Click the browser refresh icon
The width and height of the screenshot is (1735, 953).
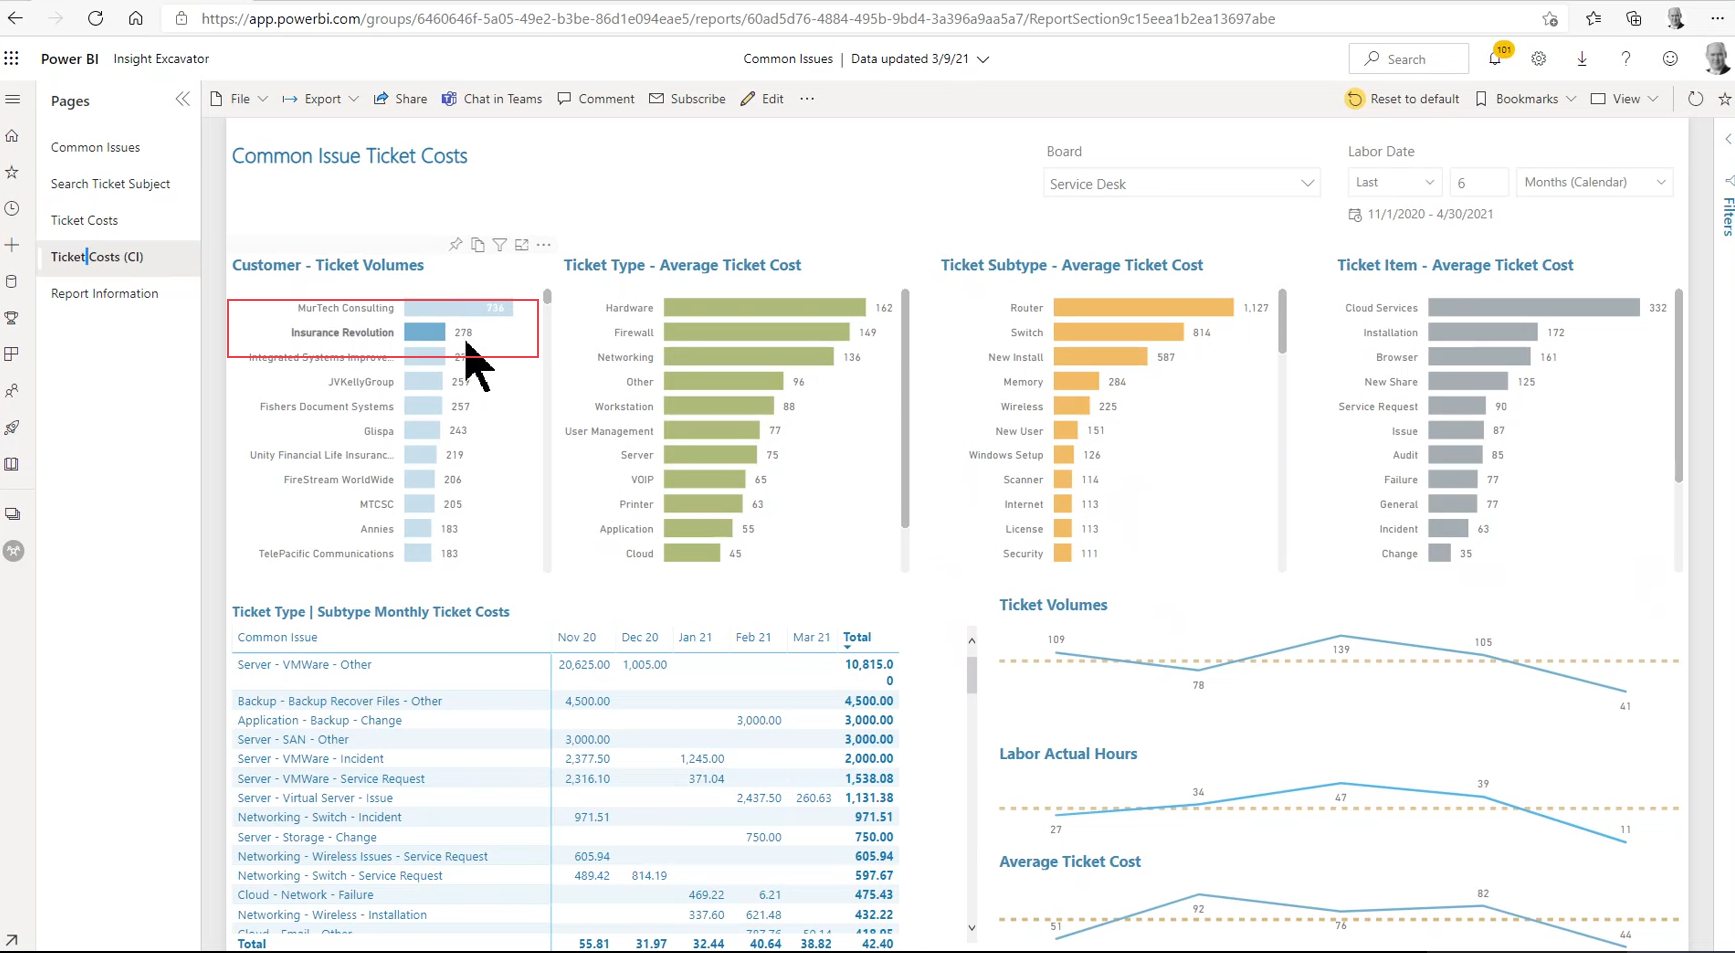click(x=95, y=18)
